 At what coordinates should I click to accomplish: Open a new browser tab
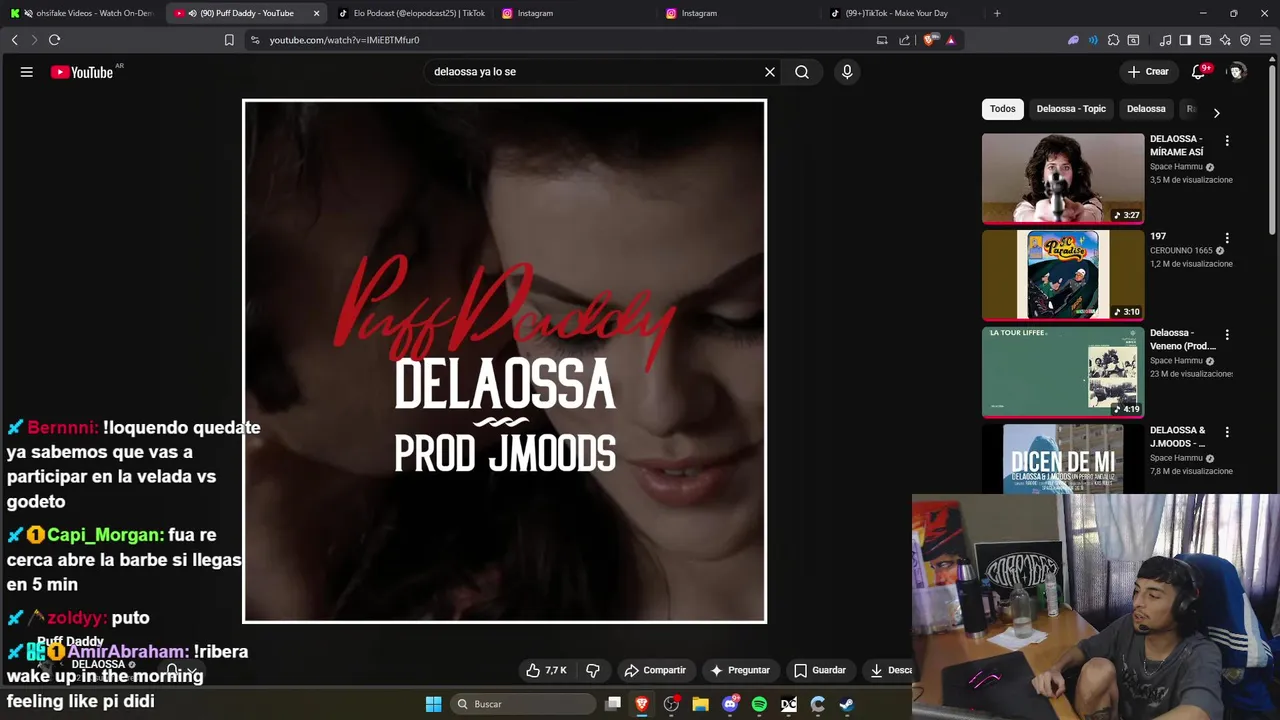tap(997, 13)
